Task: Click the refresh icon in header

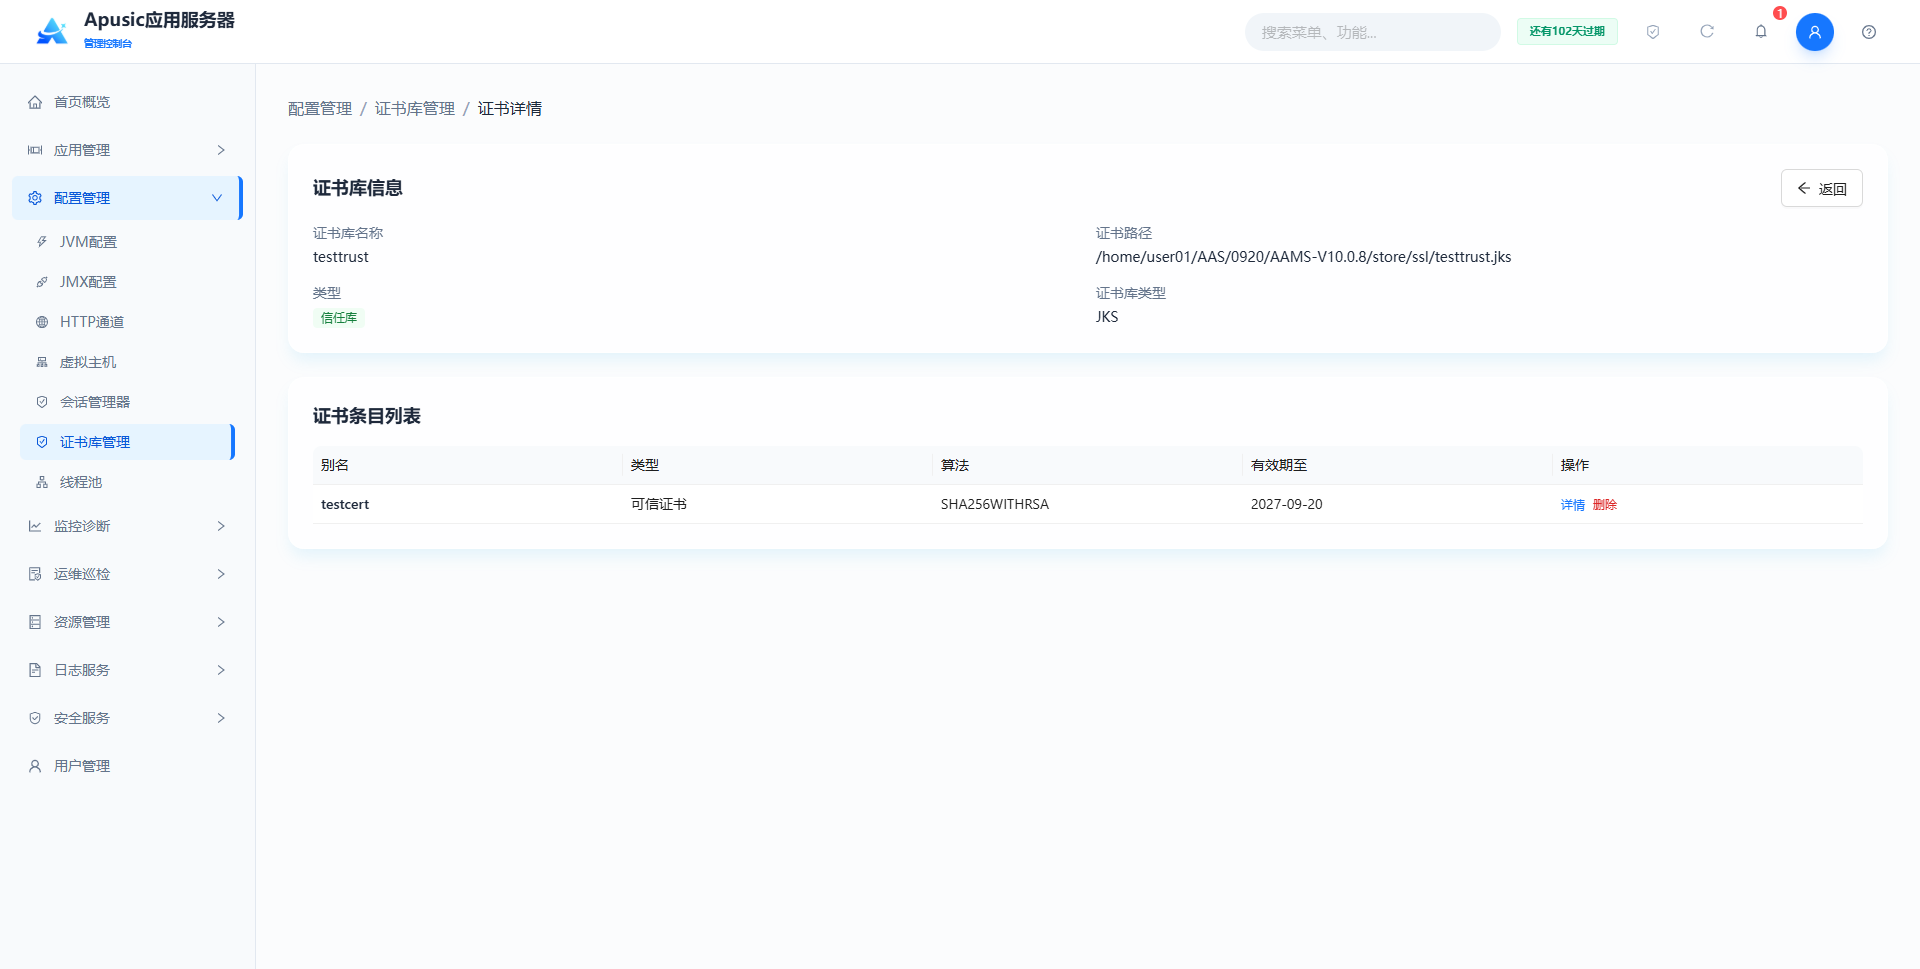Action: (1707, 32)
